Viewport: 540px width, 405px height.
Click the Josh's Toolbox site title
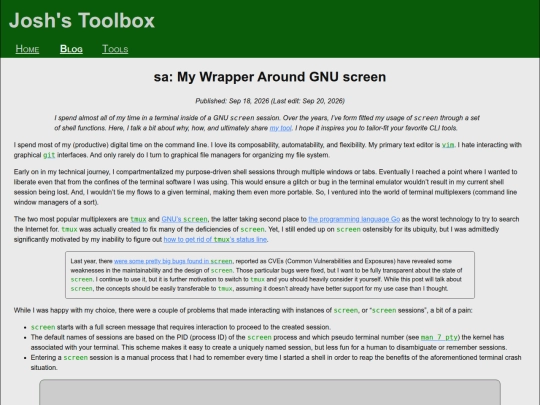[82, 20]
